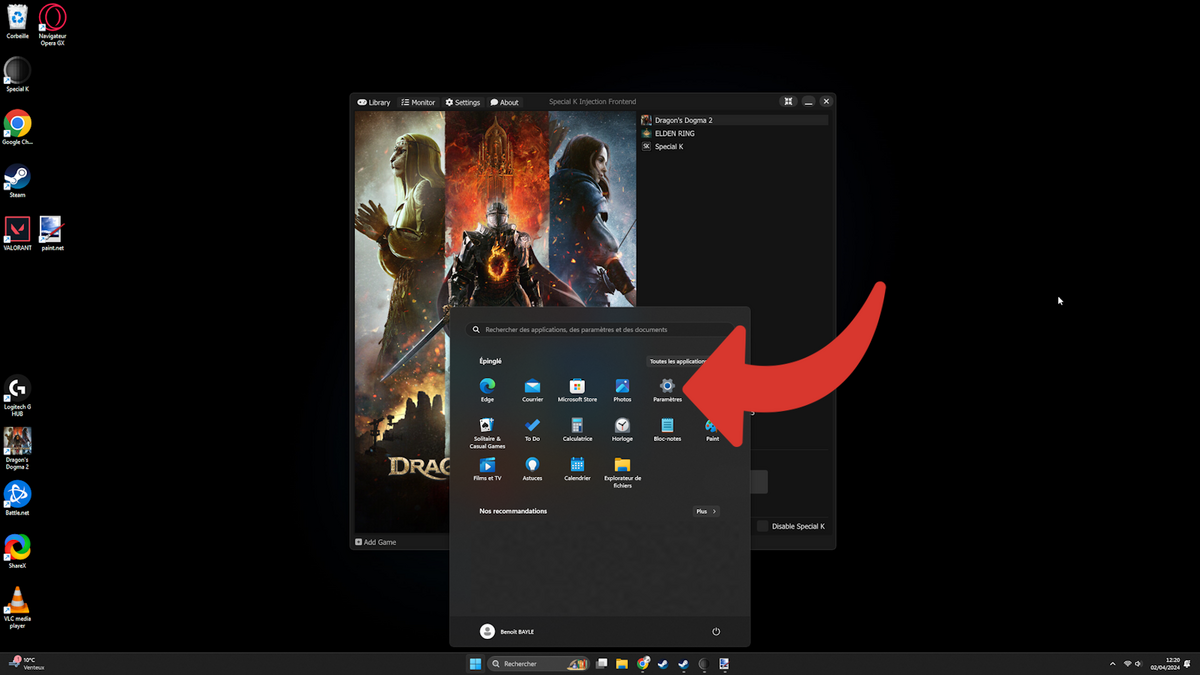Show hidden system tray icons

tap(1112, 664)
